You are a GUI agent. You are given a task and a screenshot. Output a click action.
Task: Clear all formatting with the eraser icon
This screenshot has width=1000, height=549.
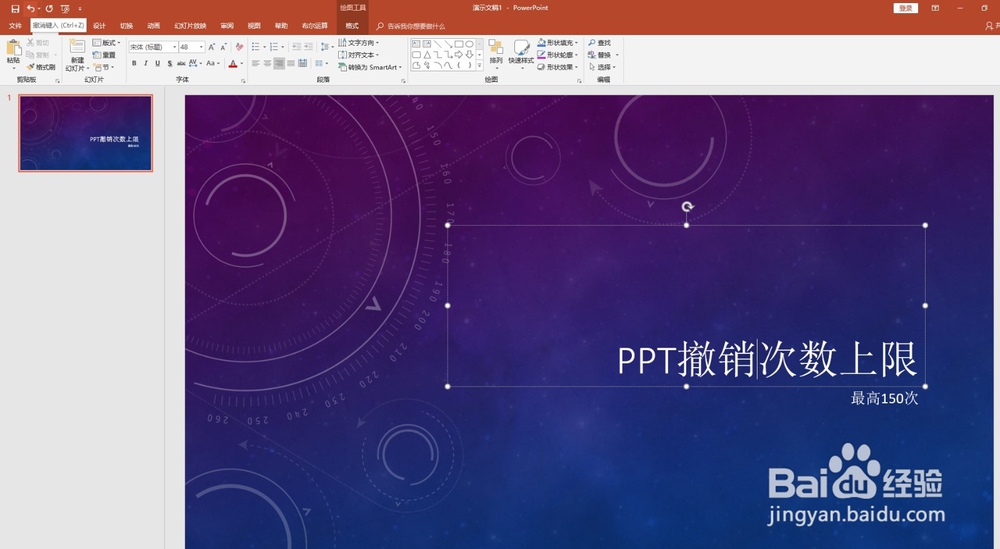239,47
